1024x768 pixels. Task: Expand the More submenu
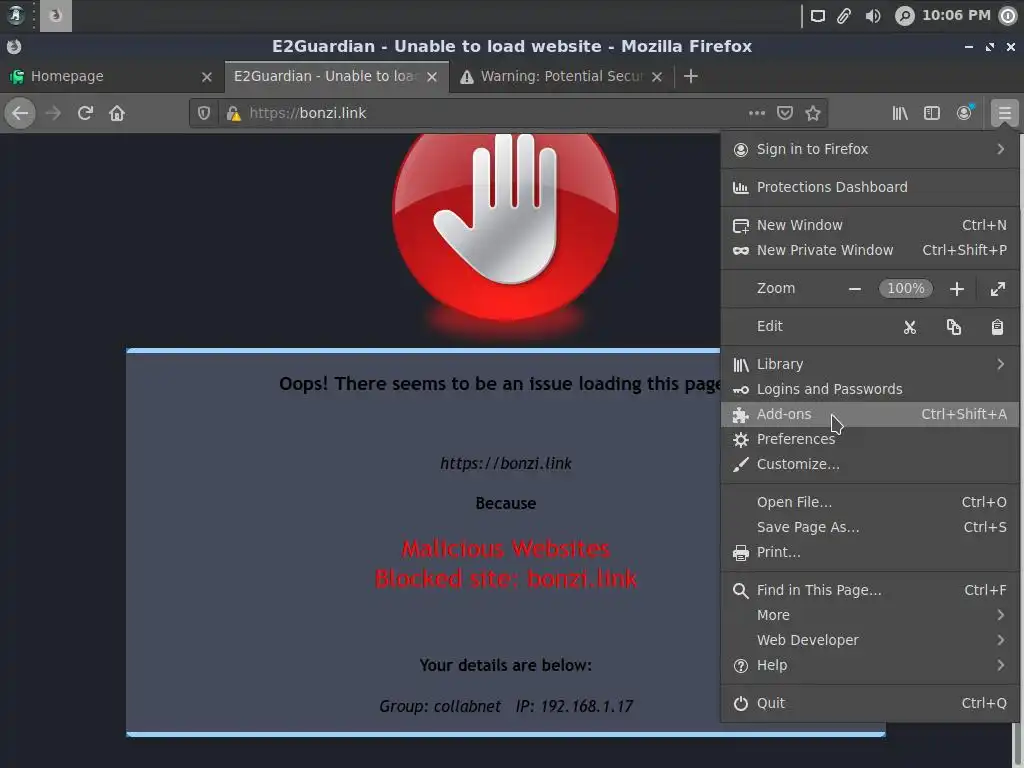click(869, 615)
